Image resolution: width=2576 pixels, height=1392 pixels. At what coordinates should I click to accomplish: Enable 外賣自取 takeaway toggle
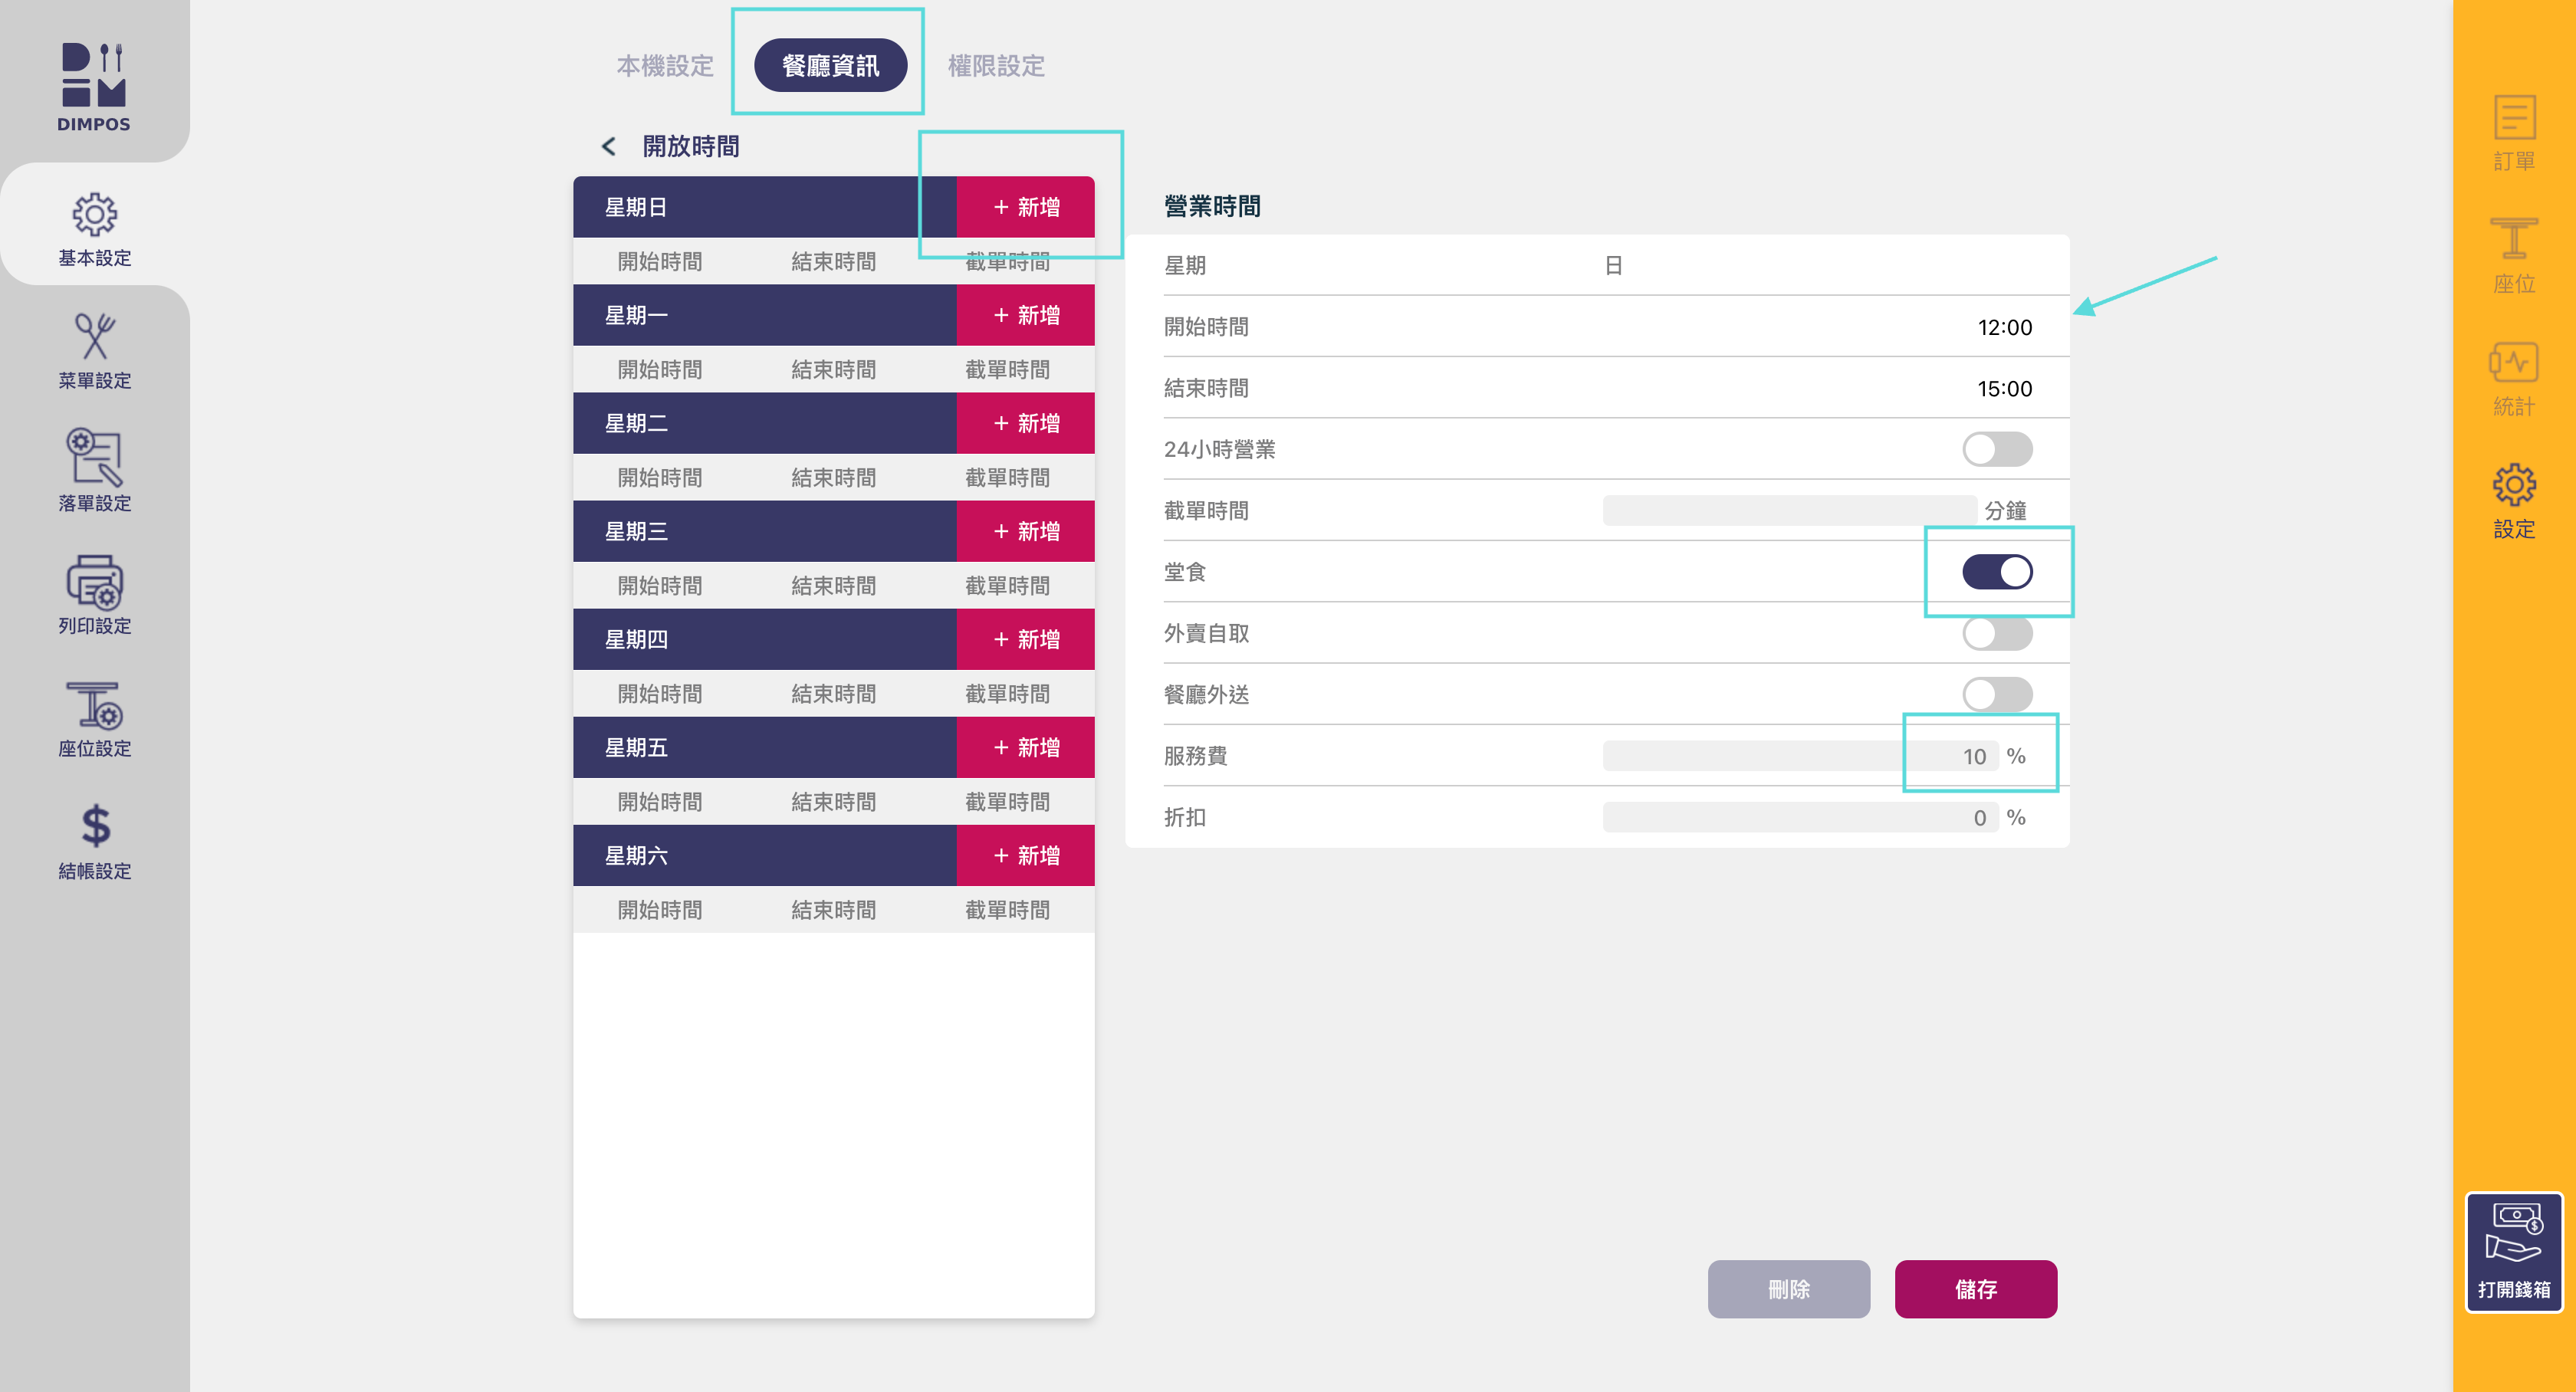click(1996, 633)
